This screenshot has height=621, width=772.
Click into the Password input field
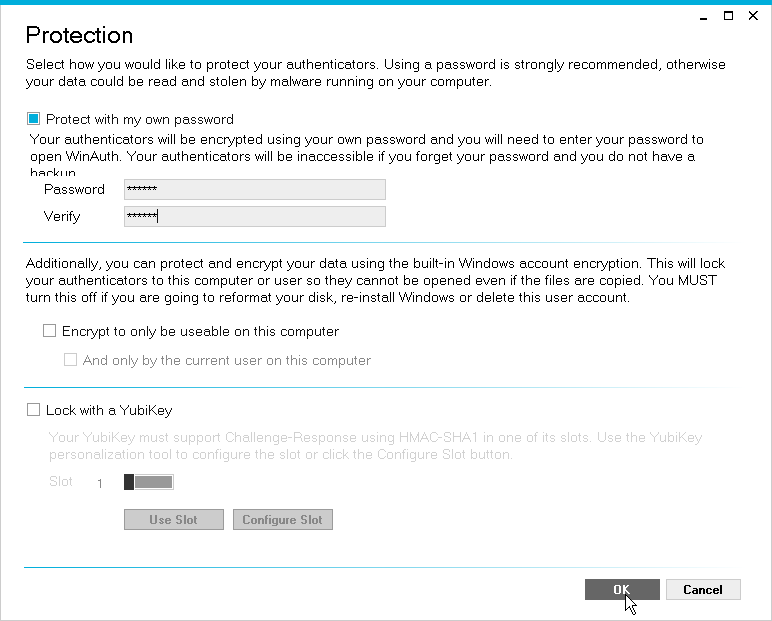254,190
